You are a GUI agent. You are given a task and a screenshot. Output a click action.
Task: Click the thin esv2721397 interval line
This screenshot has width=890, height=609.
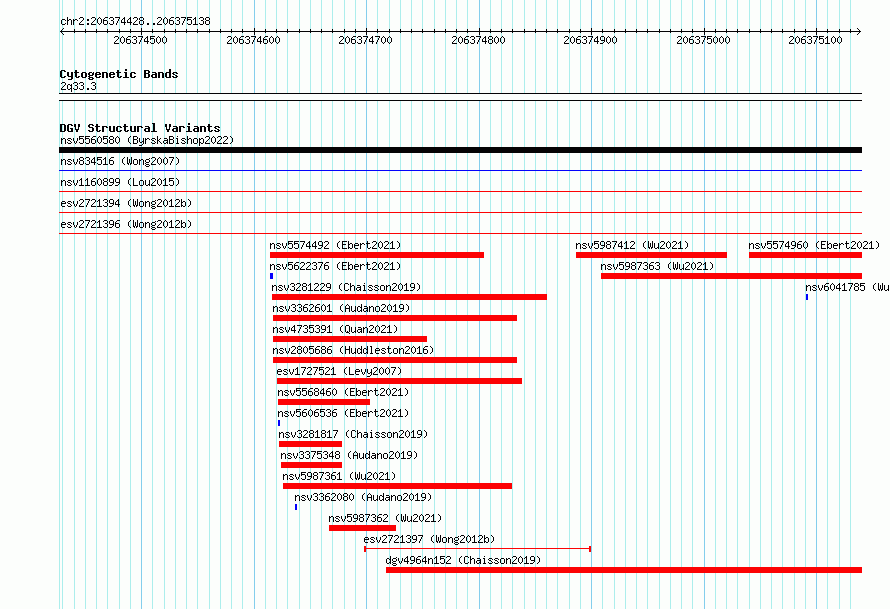coord(477,549)
